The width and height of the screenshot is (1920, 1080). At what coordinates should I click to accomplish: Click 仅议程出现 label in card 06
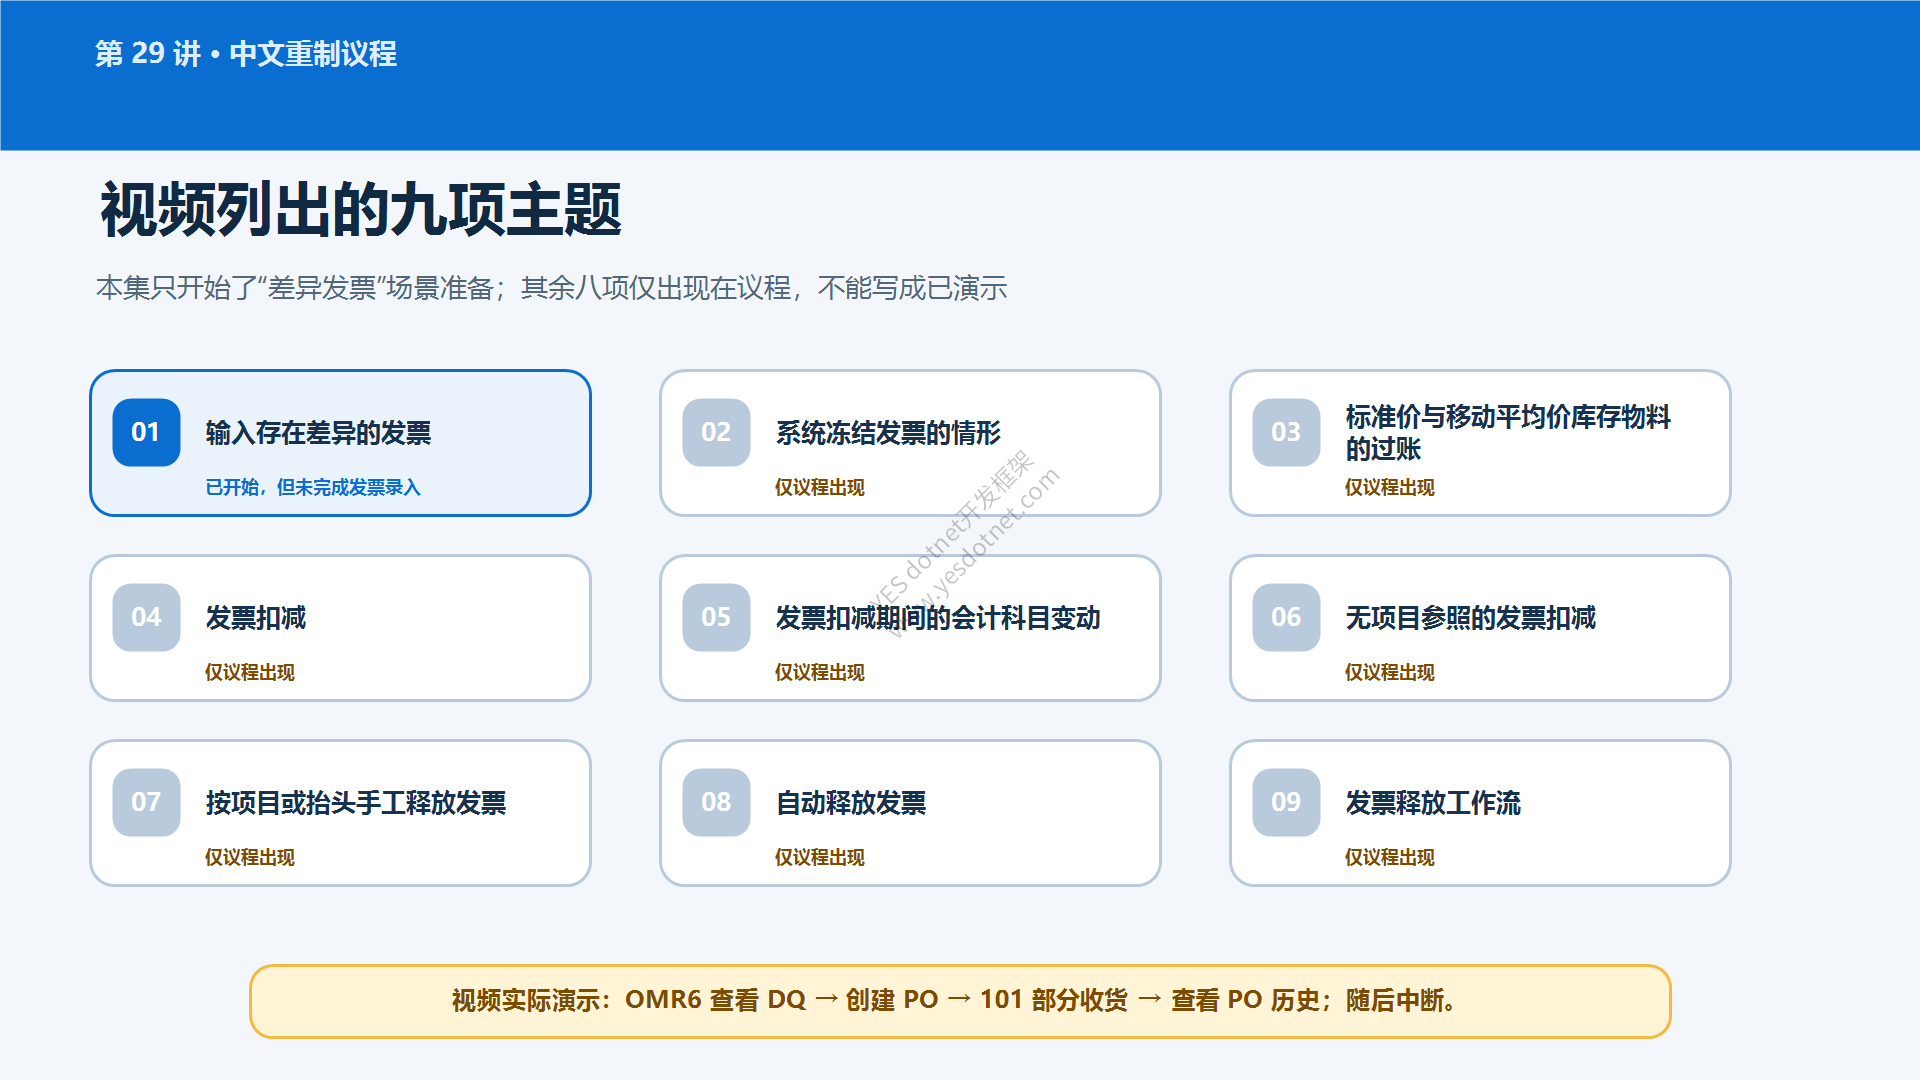click(x=1390, y=672)
